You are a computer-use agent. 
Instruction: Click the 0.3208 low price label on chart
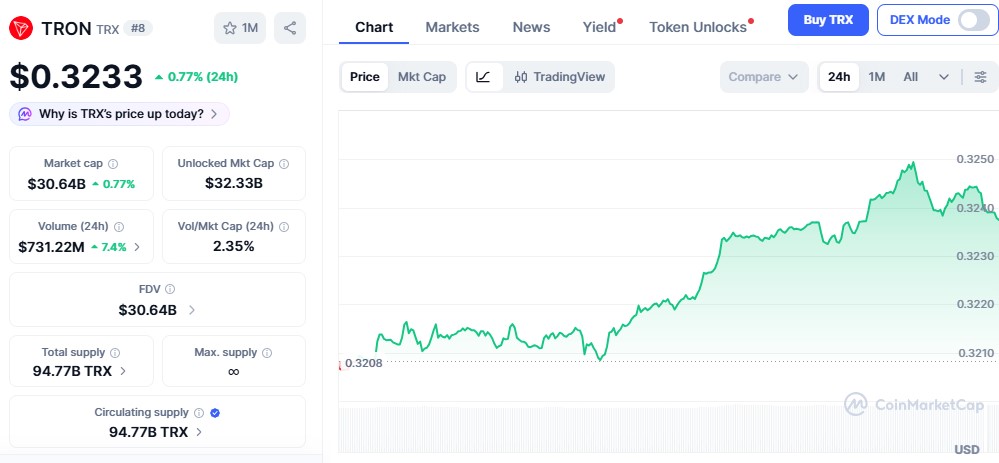pos(363,364)
